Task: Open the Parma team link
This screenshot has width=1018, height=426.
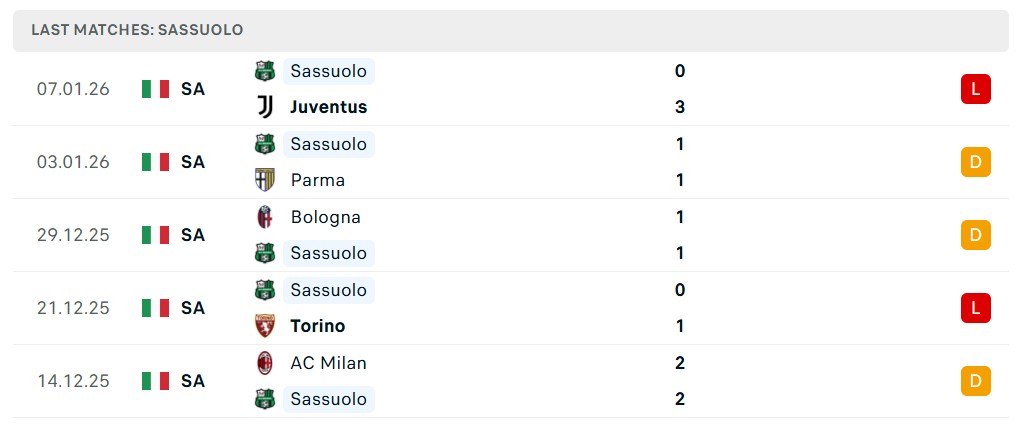Action: click(317, 180)
